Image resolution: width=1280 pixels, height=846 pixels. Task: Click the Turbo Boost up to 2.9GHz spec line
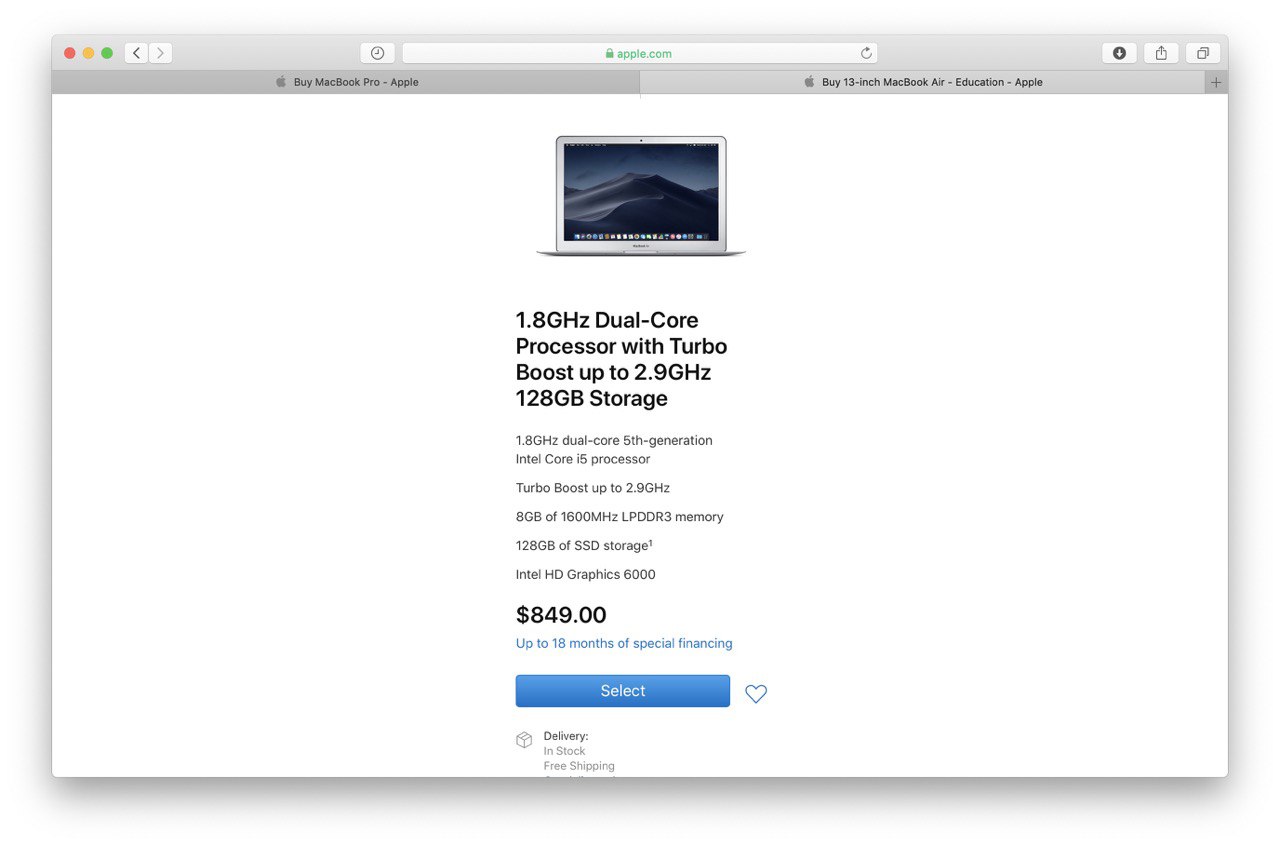pyautogui.click(x=593, y=488)
